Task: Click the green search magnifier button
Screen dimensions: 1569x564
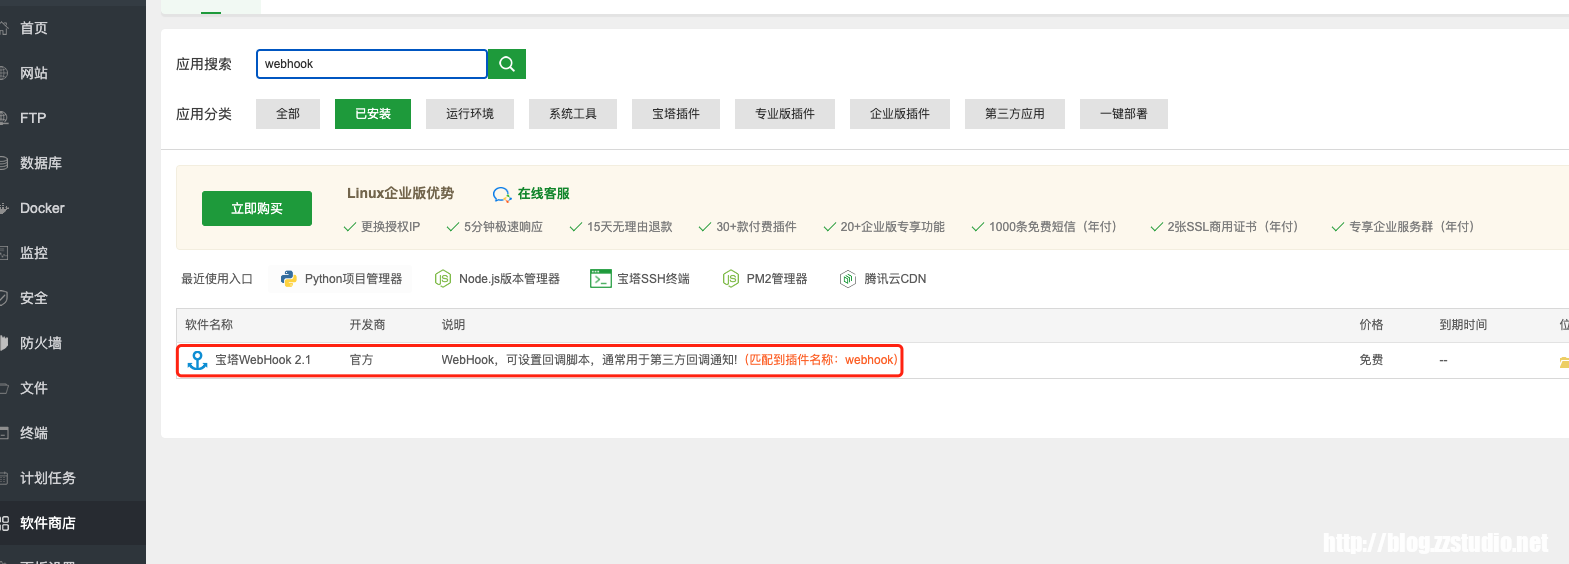Action: [x=507, y=64]
